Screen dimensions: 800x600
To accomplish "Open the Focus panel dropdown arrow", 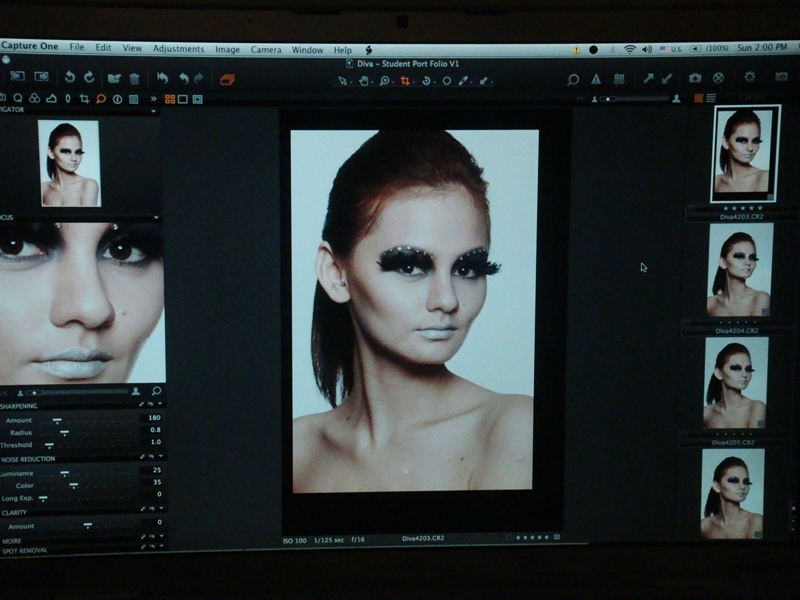I will [x=156, y=218].
